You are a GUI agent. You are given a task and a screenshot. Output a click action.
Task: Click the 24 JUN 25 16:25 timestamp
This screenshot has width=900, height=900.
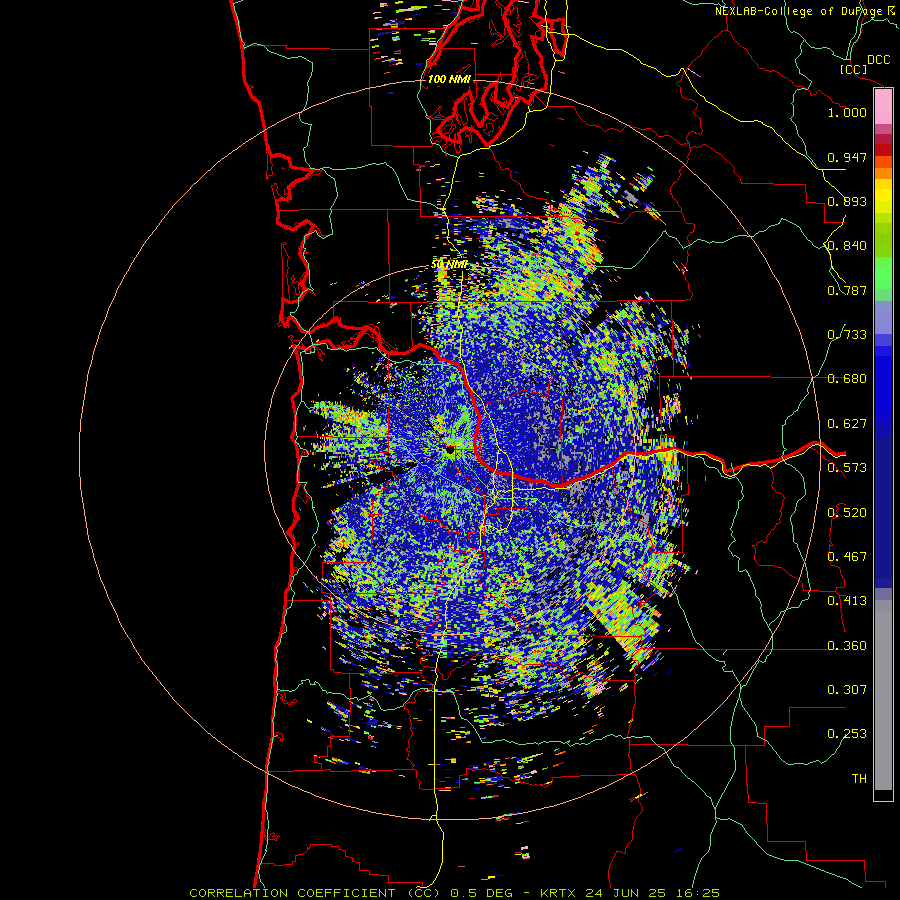pyautogui.click(x=652, y=893)
